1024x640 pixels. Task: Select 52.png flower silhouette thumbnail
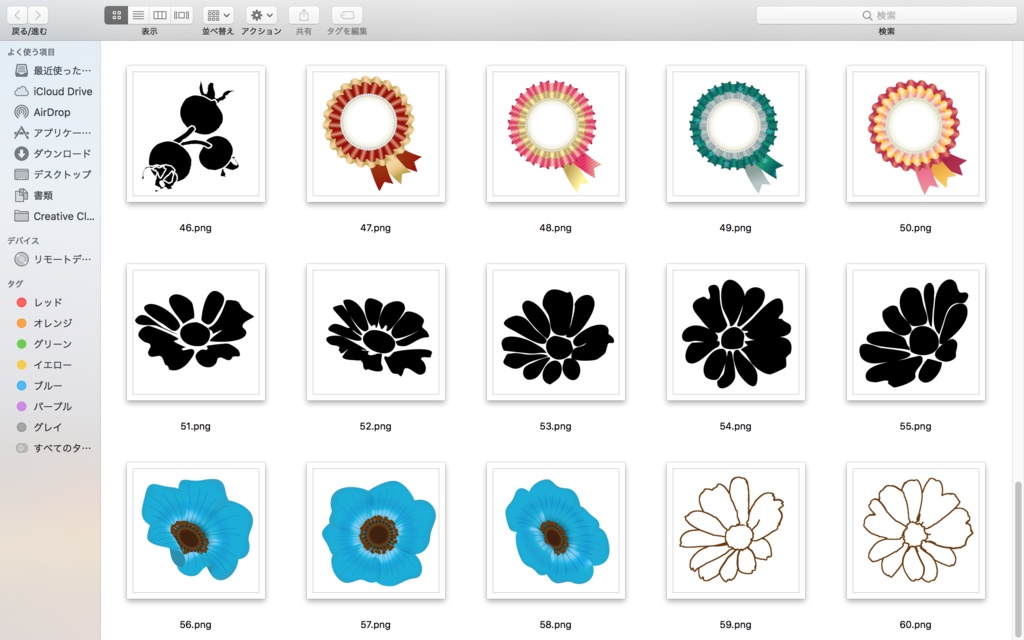[x=376, y=332]
